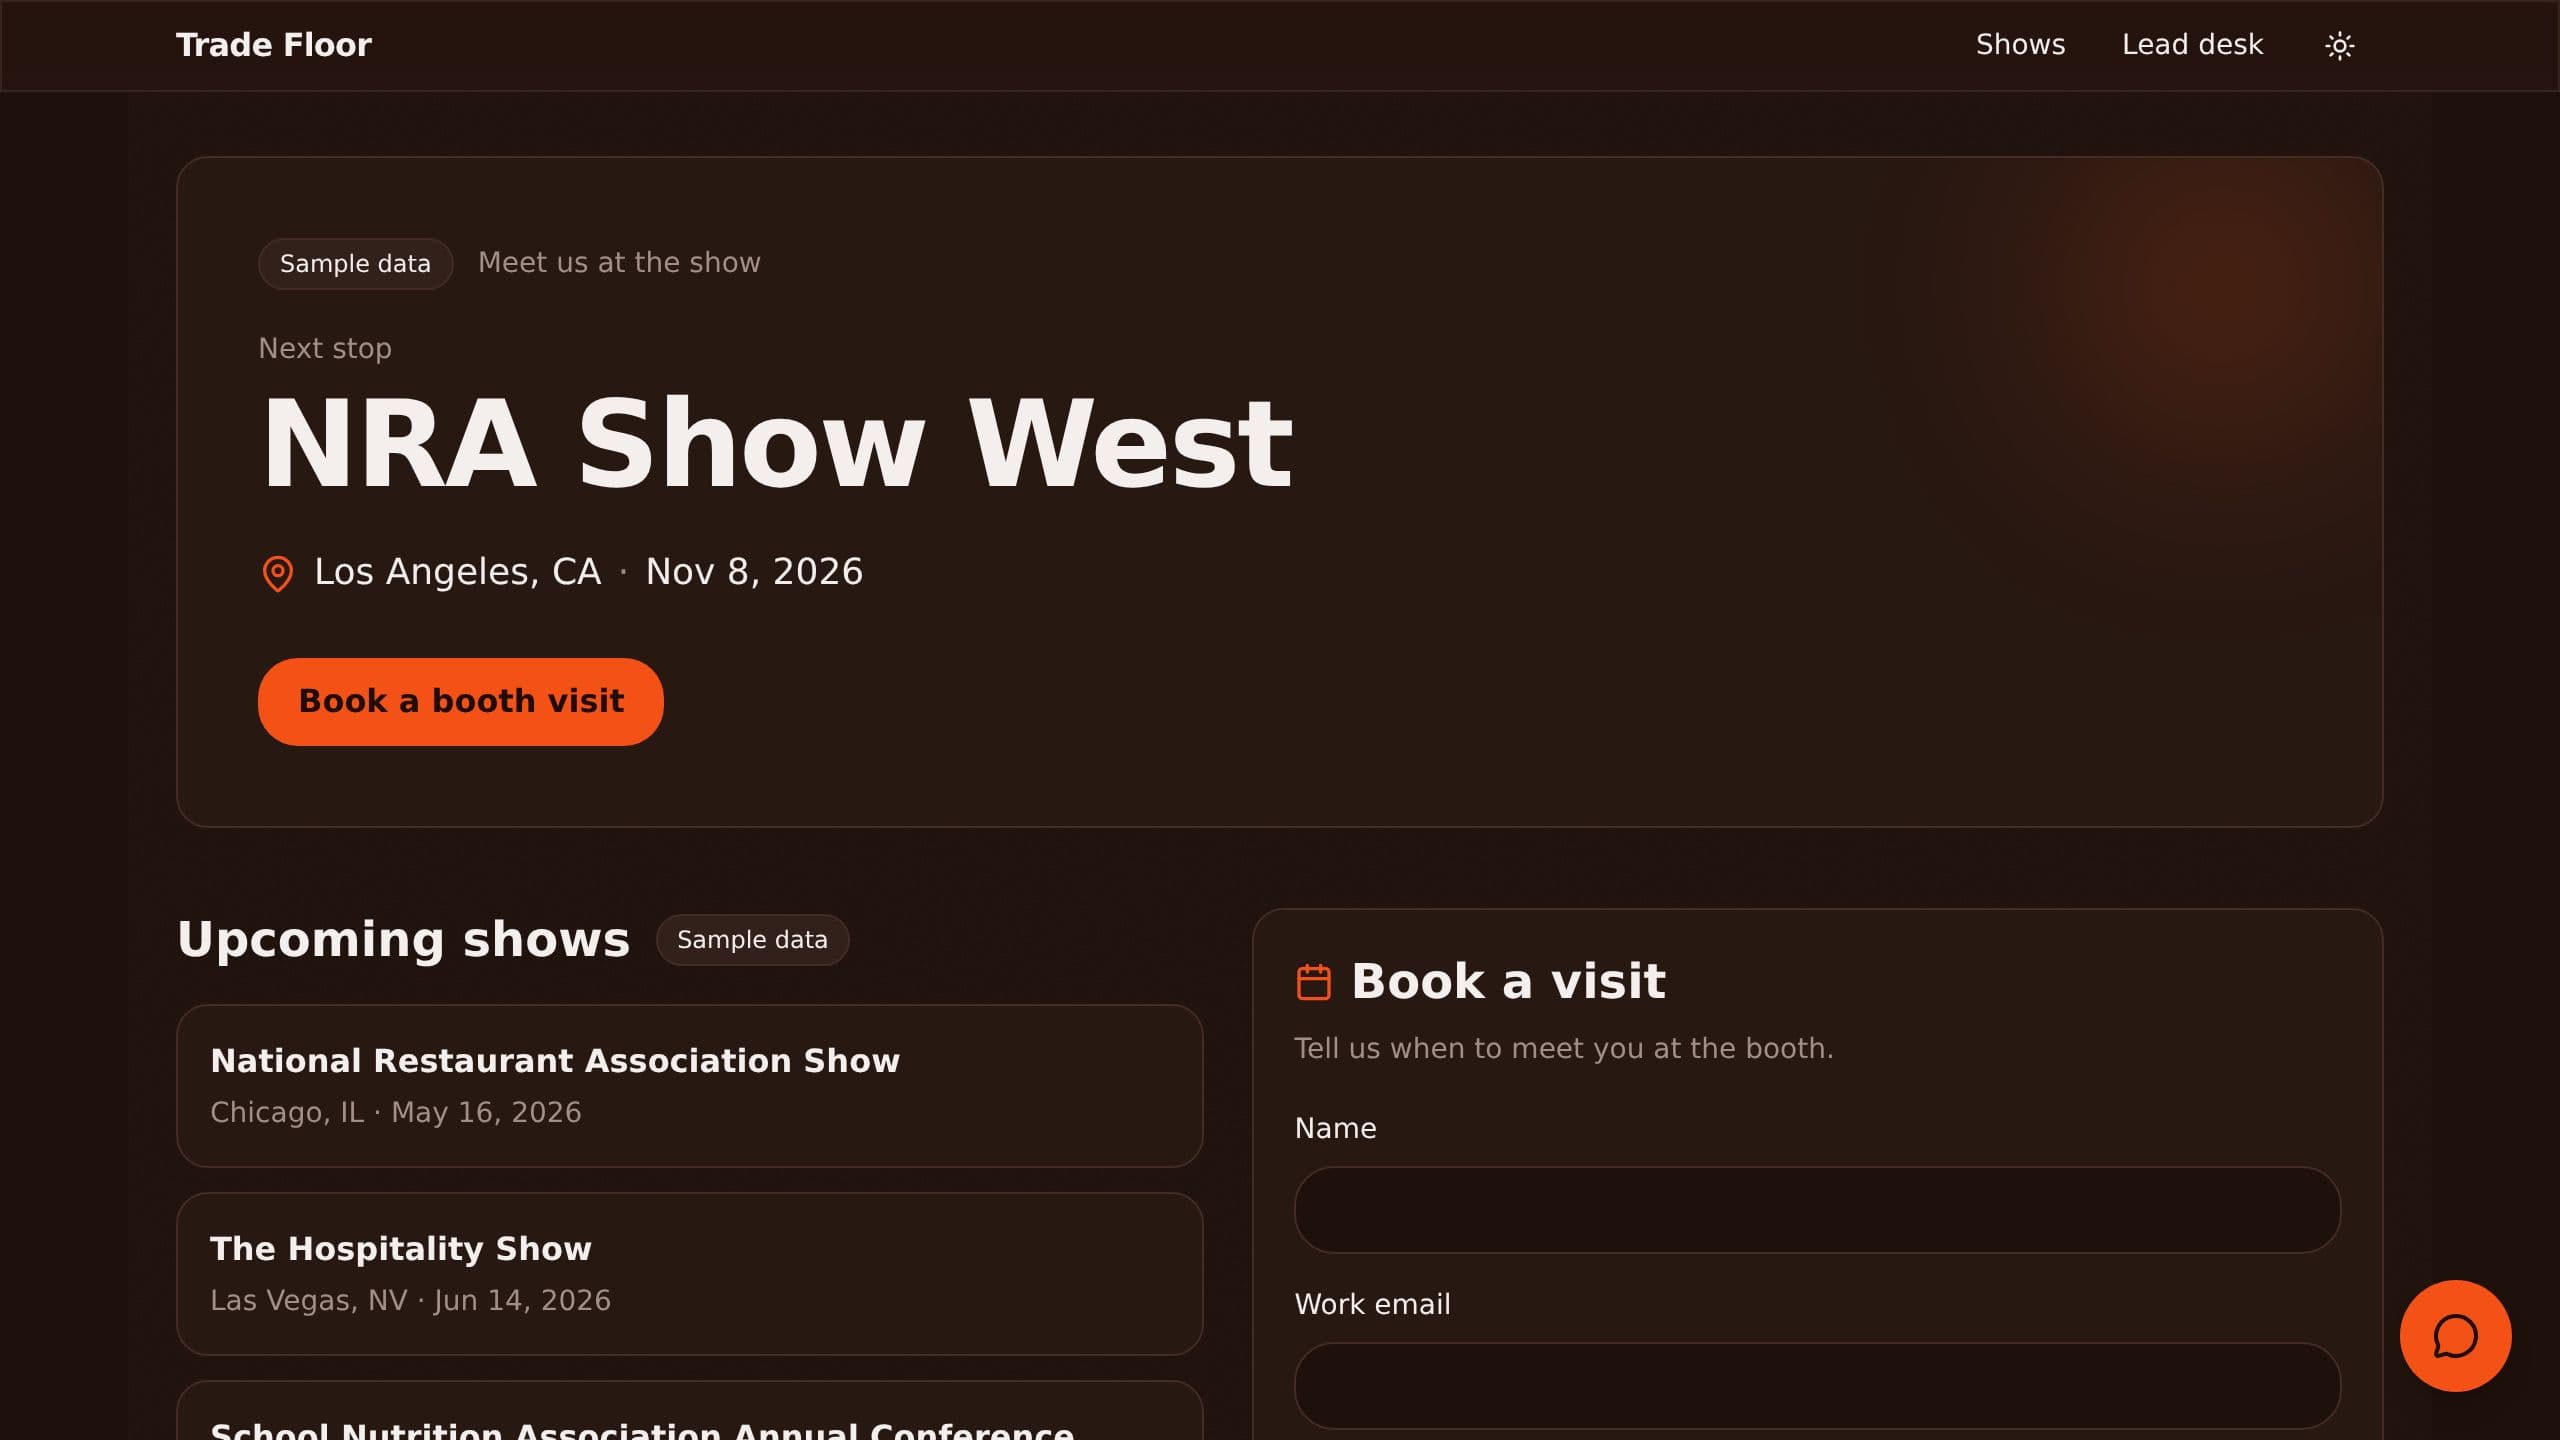This screenshot has width=2560, height=1440.
Task: Click the Name field label
Action: (1335, 1129)
